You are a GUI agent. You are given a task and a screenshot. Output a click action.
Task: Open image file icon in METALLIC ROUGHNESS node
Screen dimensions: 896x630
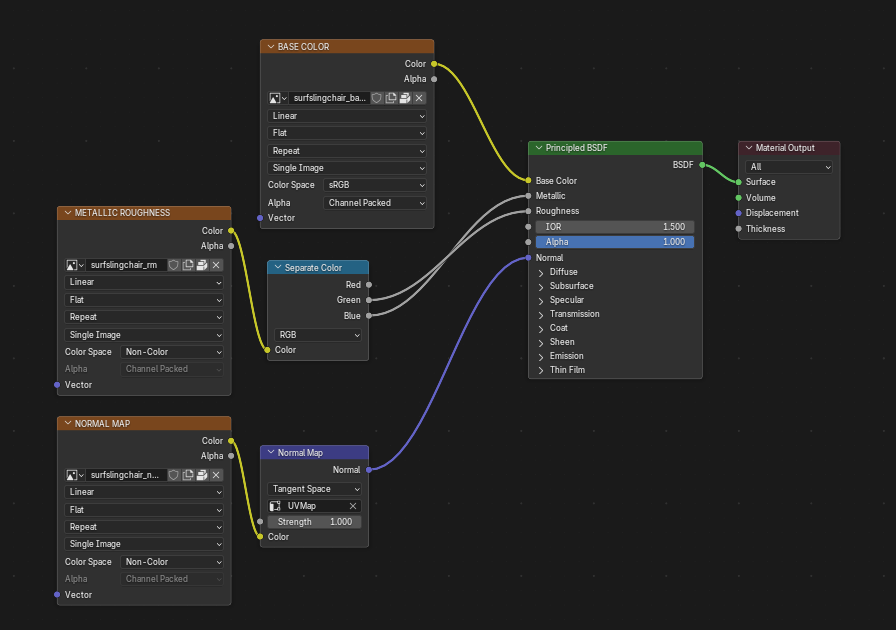[202, 265]
